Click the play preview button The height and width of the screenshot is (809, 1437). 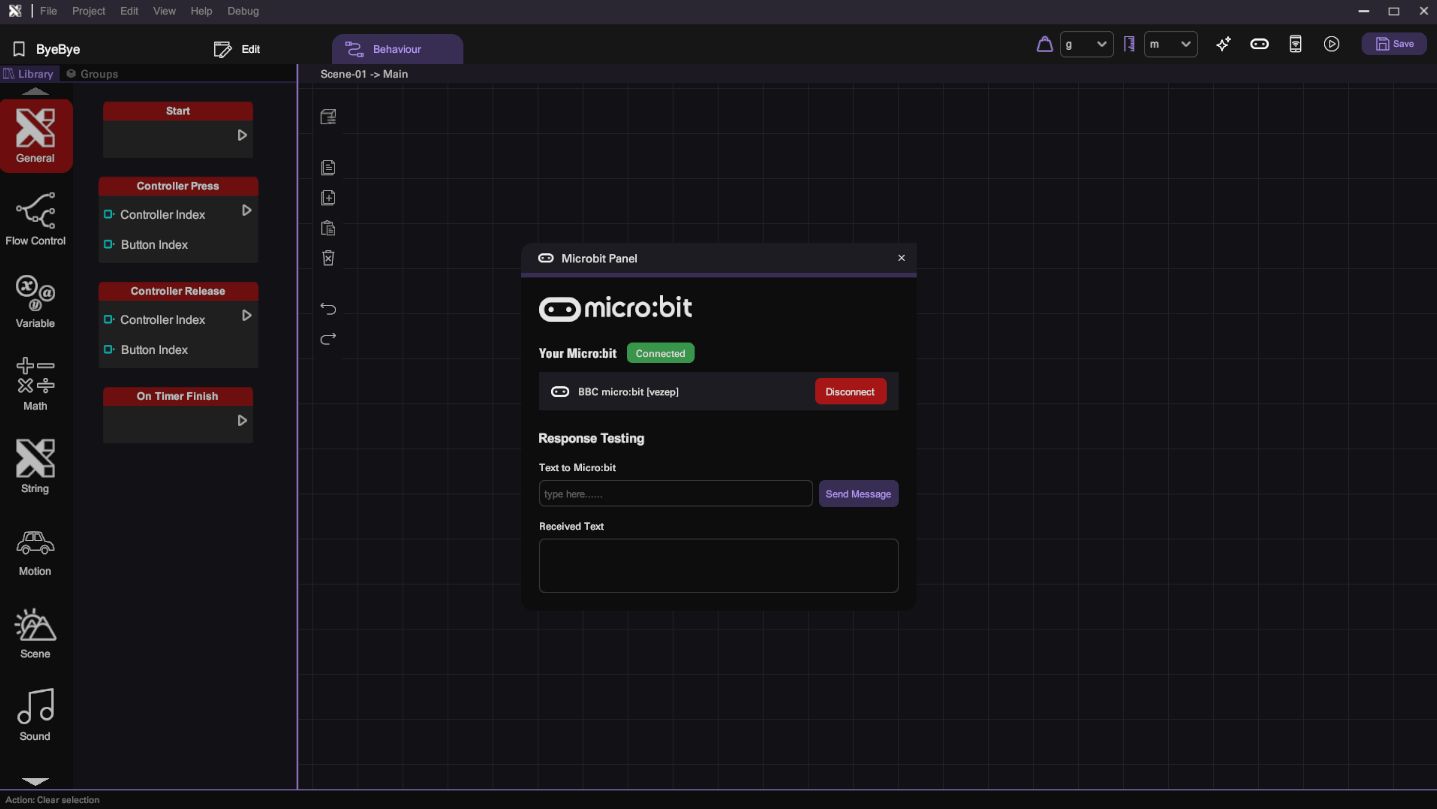click(1331, 44)
